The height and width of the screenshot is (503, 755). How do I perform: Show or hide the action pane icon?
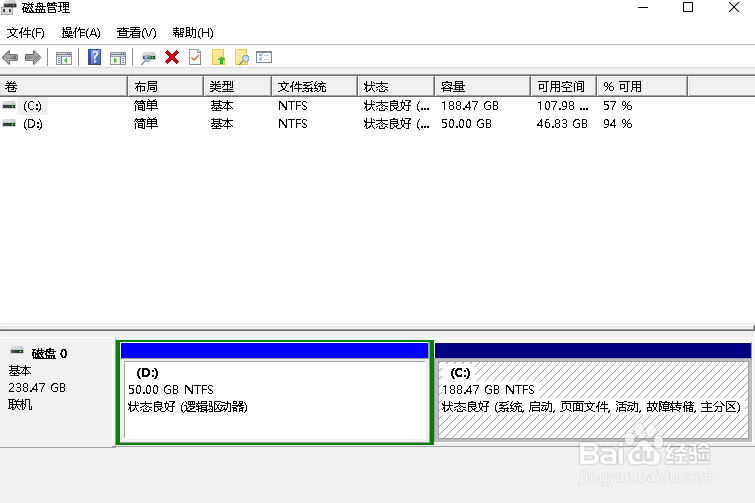118,58
